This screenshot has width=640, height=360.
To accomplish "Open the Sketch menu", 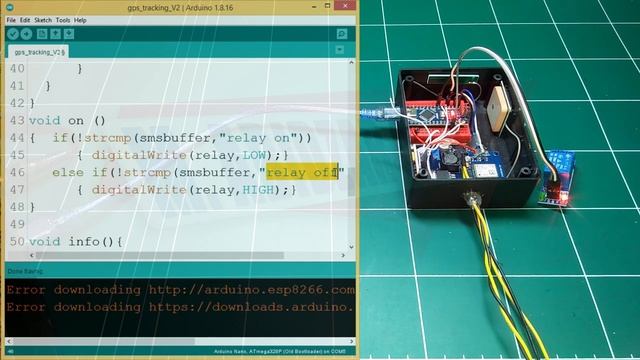I will click(x=43, y=20).
